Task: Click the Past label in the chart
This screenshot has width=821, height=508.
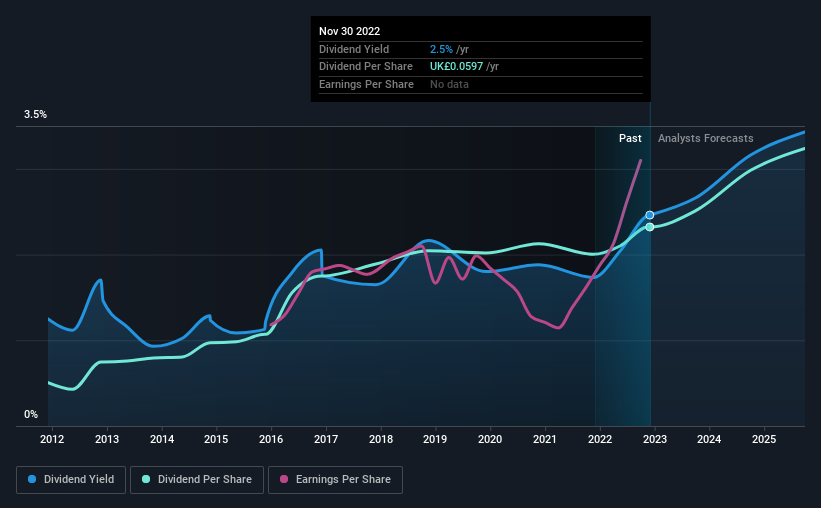Action: [630, 138]
